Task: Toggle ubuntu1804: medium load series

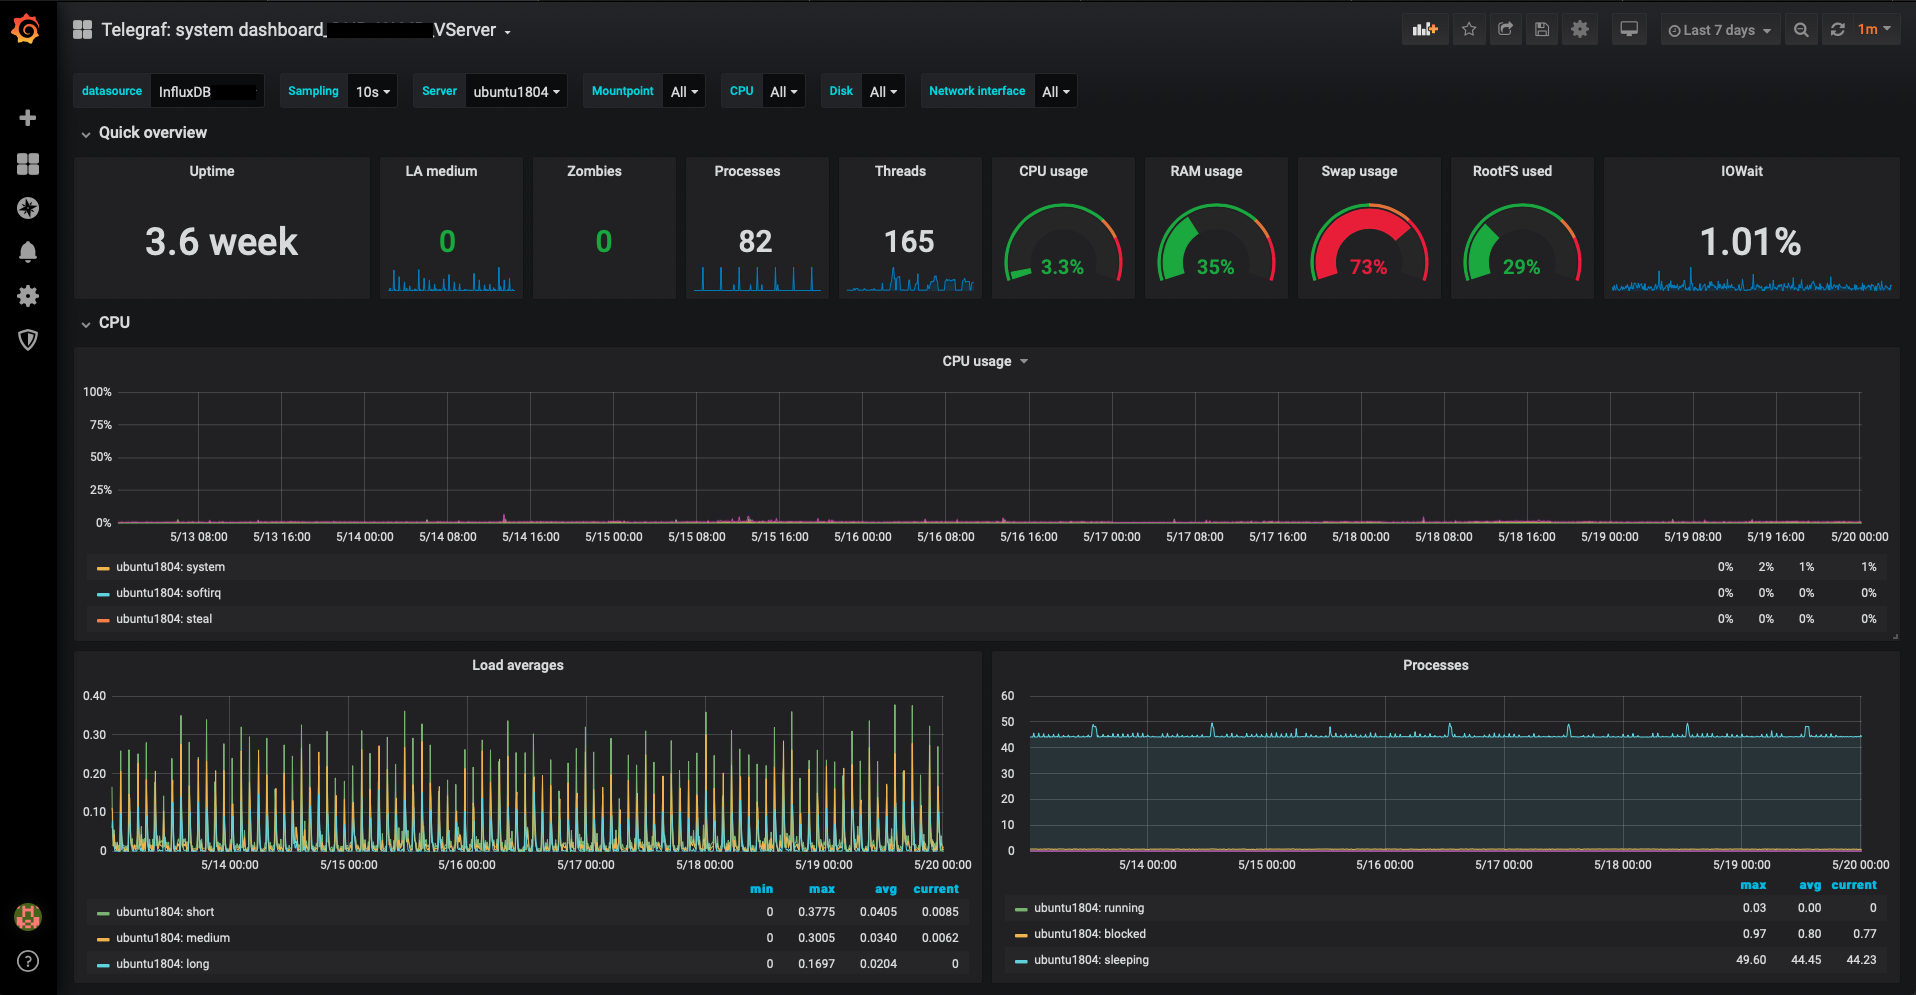Action: [173, 938]
